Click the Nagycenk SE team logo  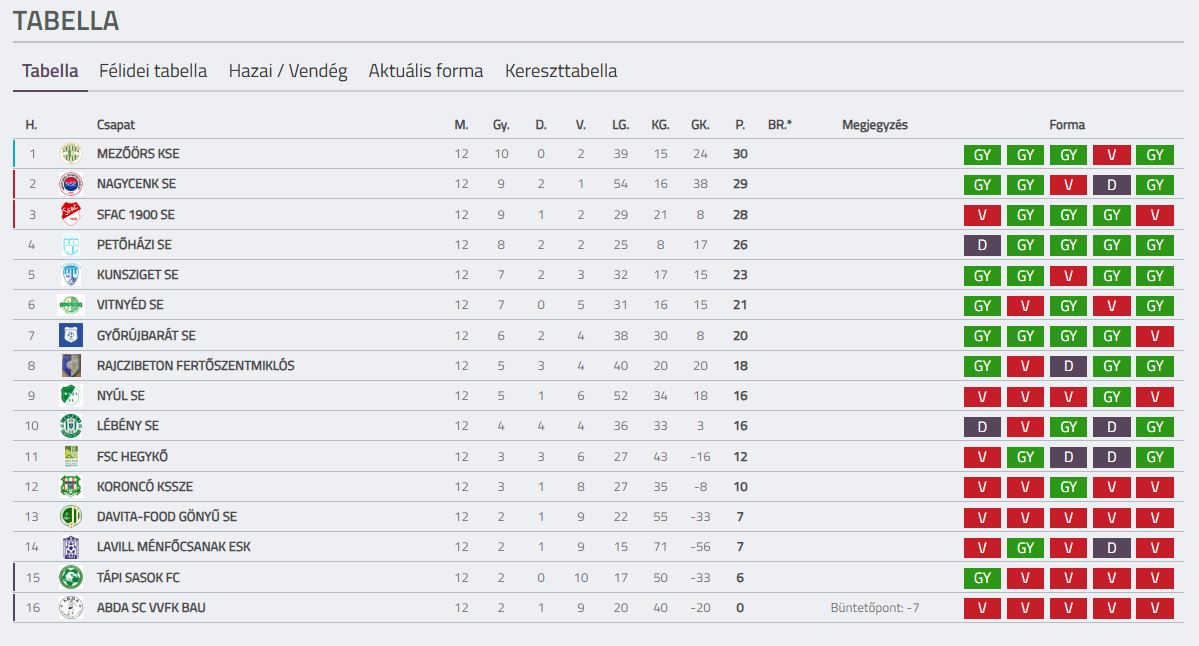(70, 184)
